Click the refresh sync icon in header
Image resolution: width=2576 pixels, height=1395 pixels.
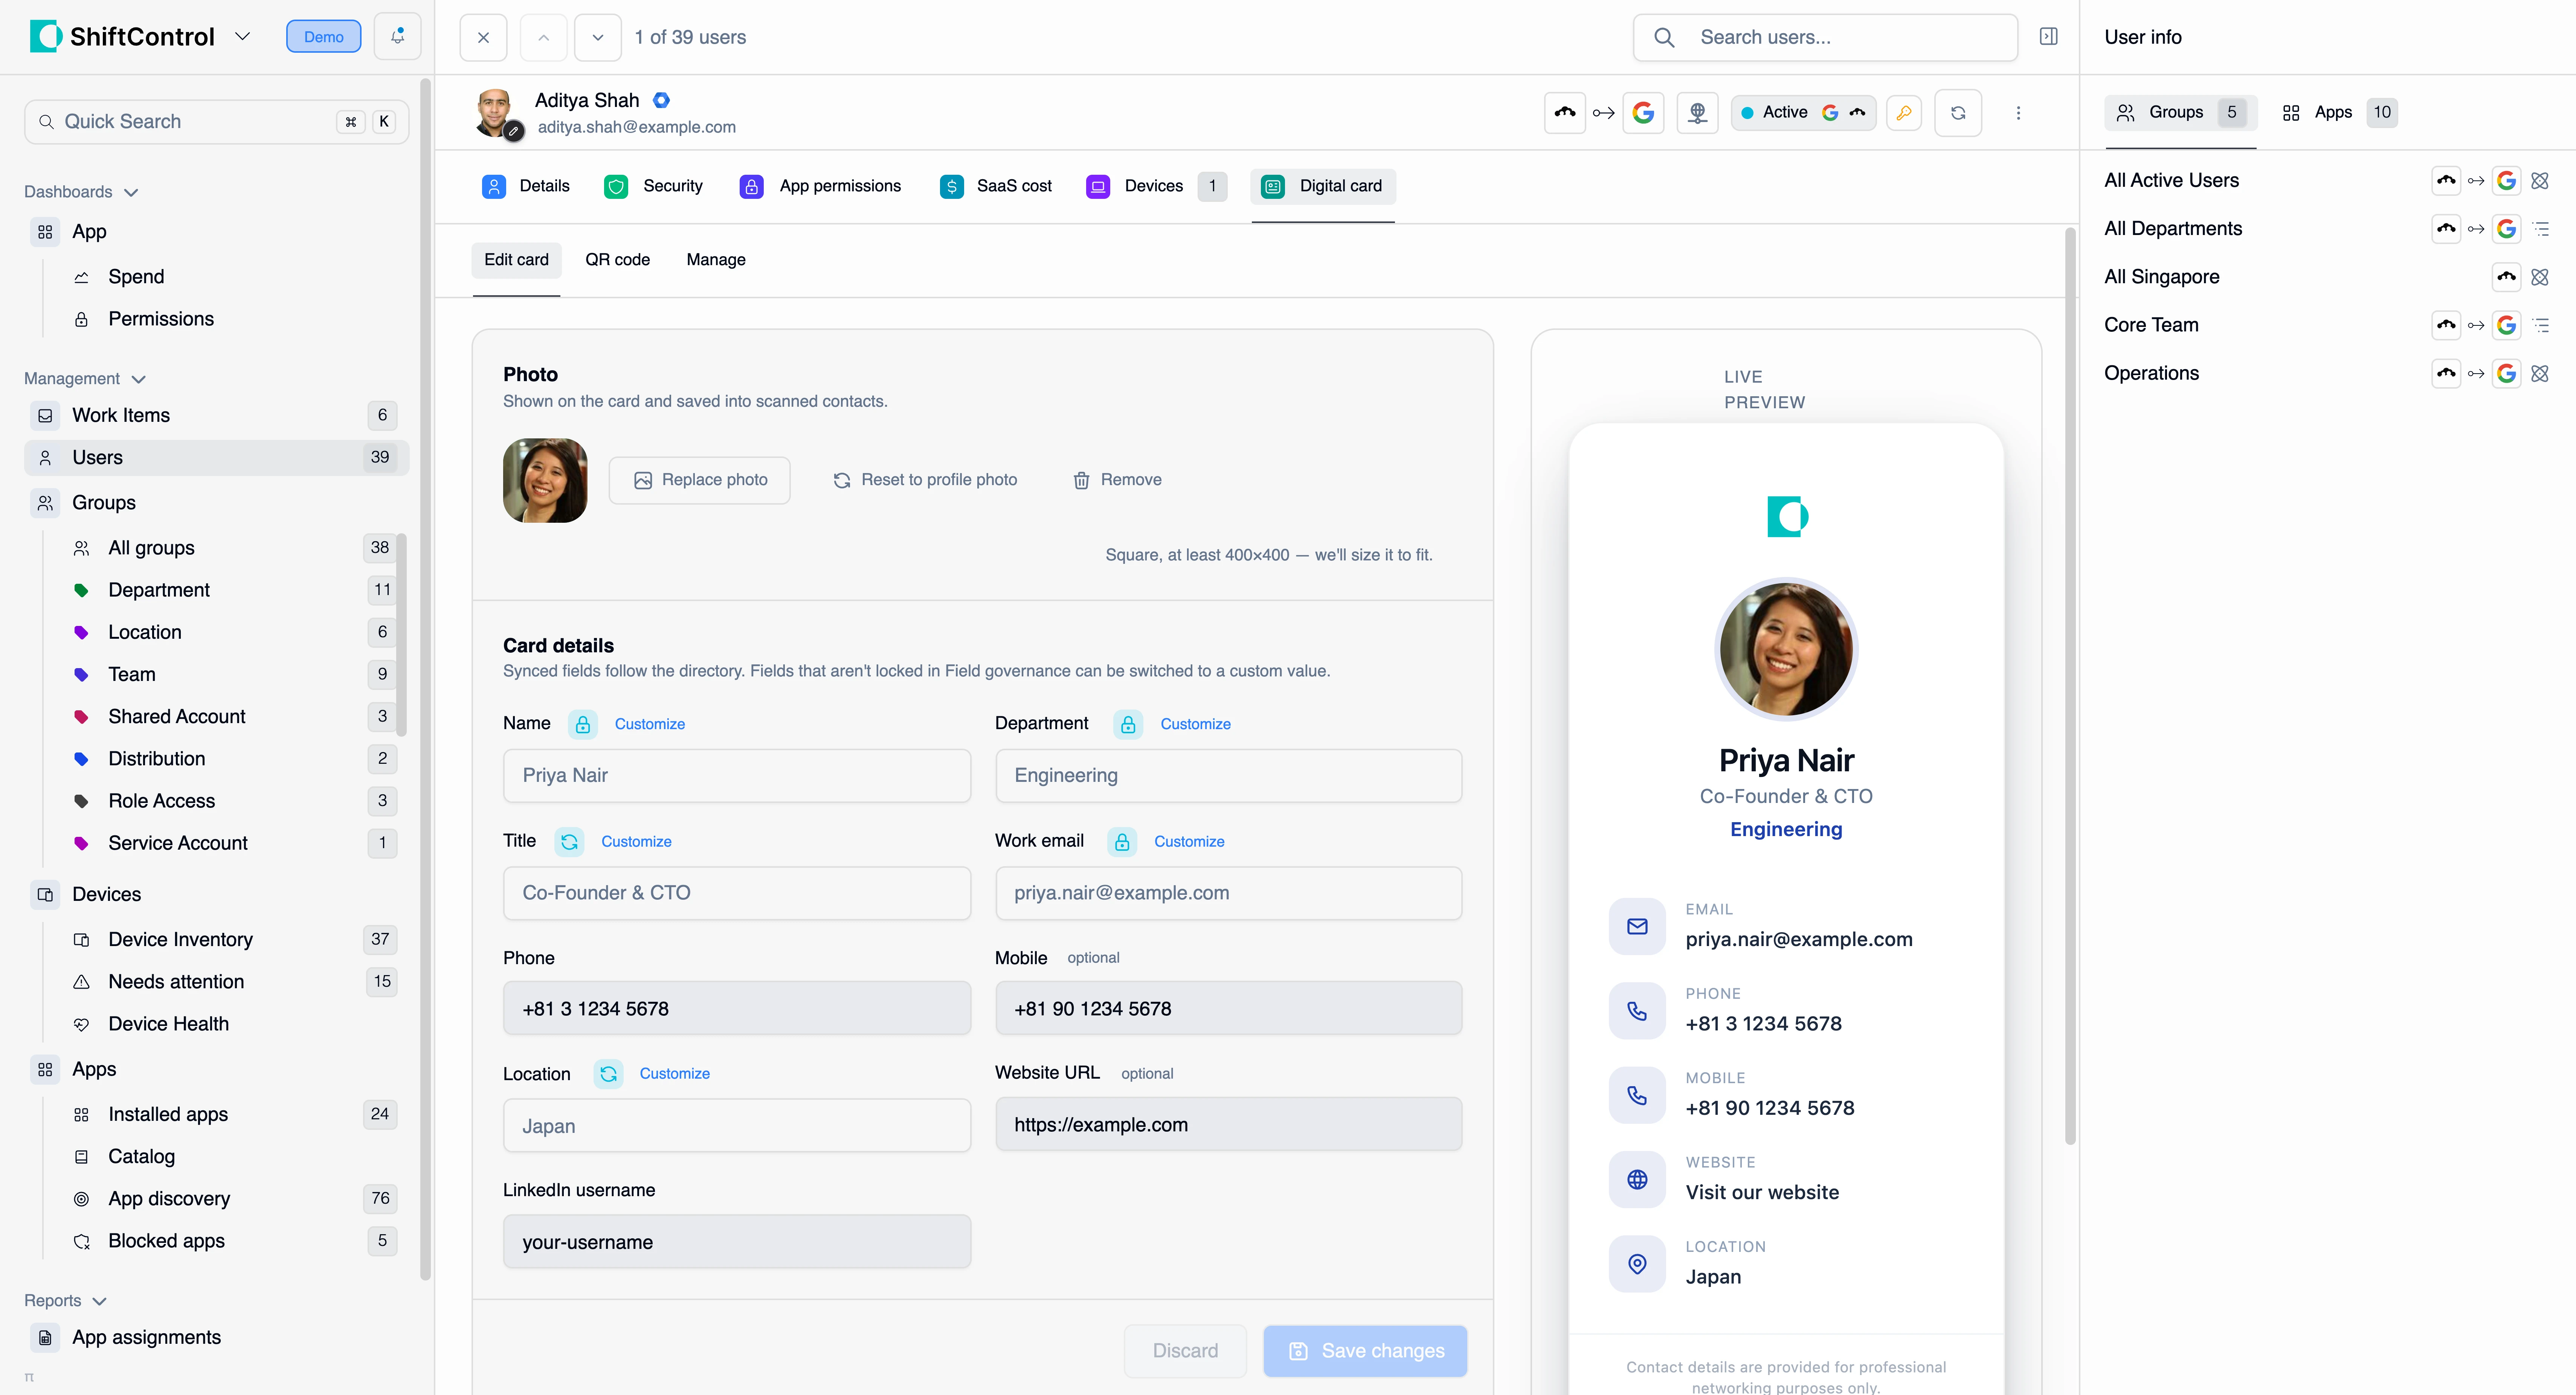tap(1958, 113)
